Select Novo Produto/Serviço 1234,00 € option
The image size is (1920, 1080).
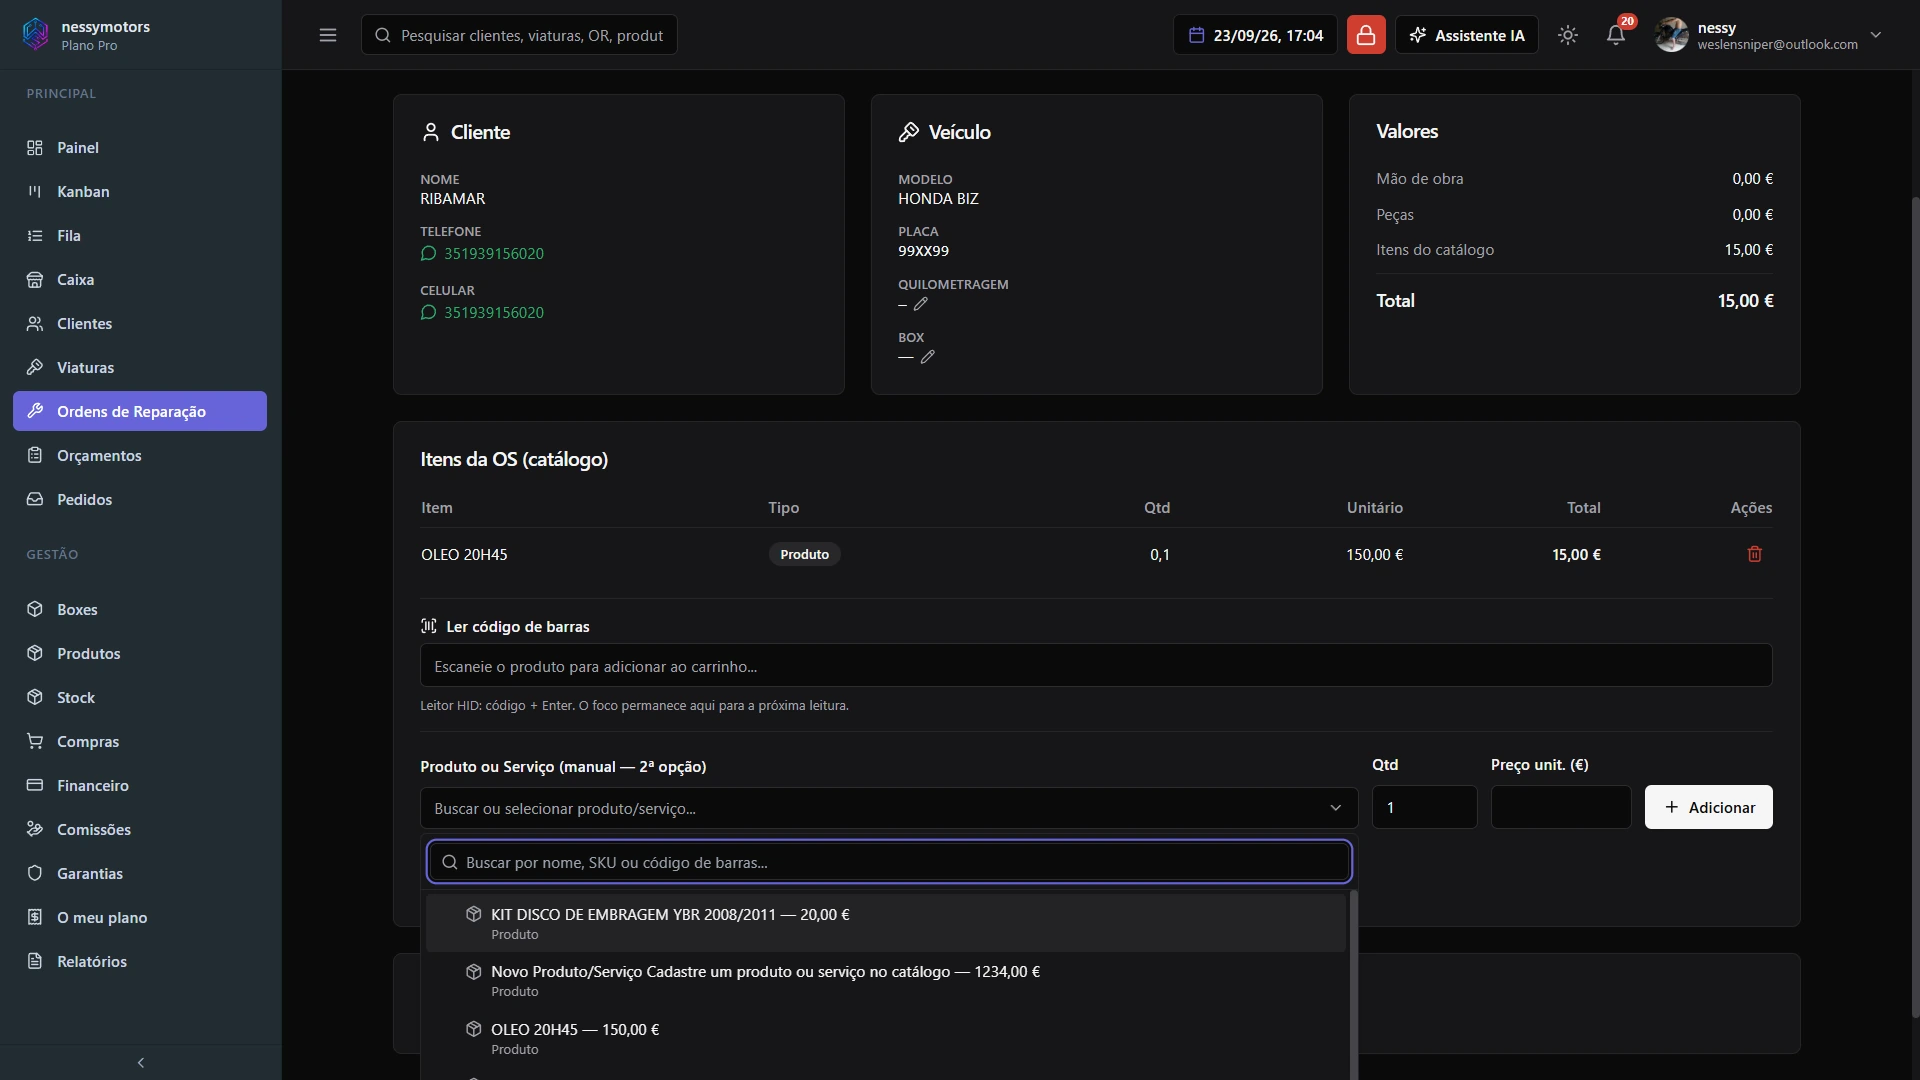[886, 980]
